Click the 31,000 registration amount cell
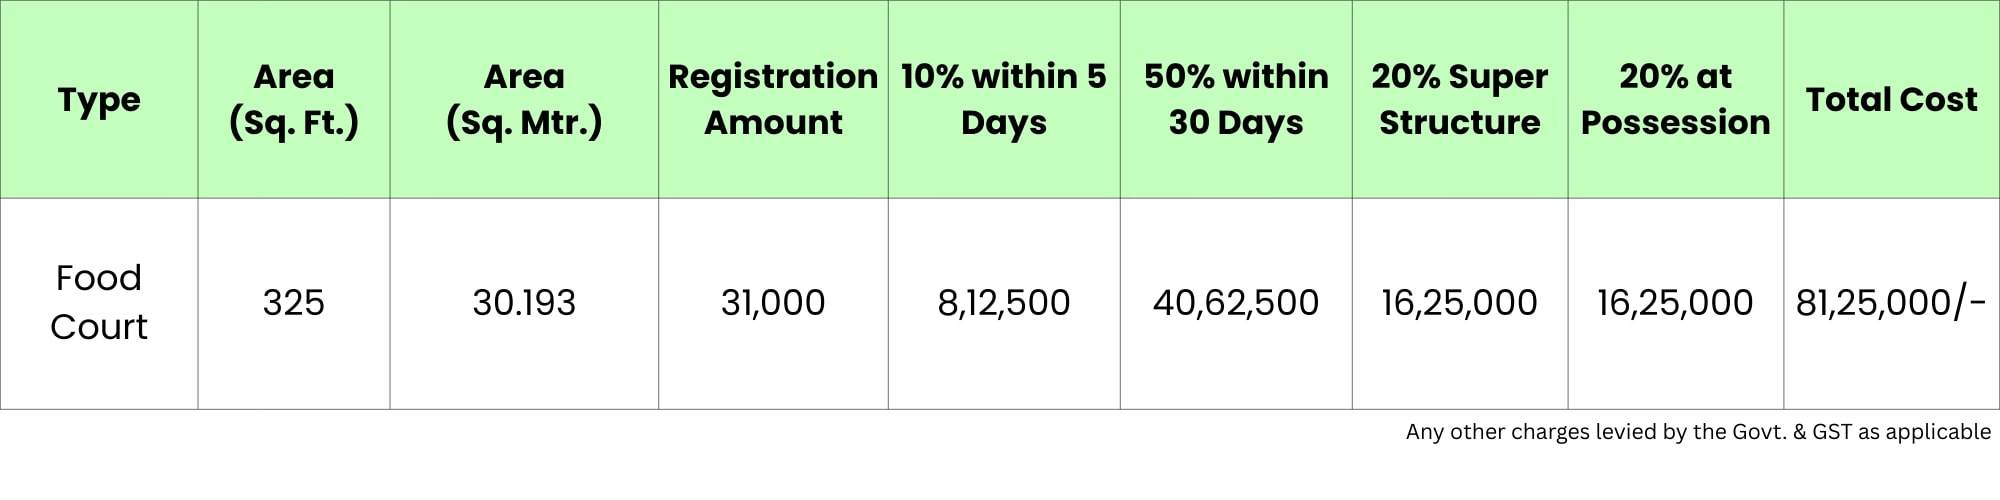Viewport: 2000px width, 500px height. point(773,302)
